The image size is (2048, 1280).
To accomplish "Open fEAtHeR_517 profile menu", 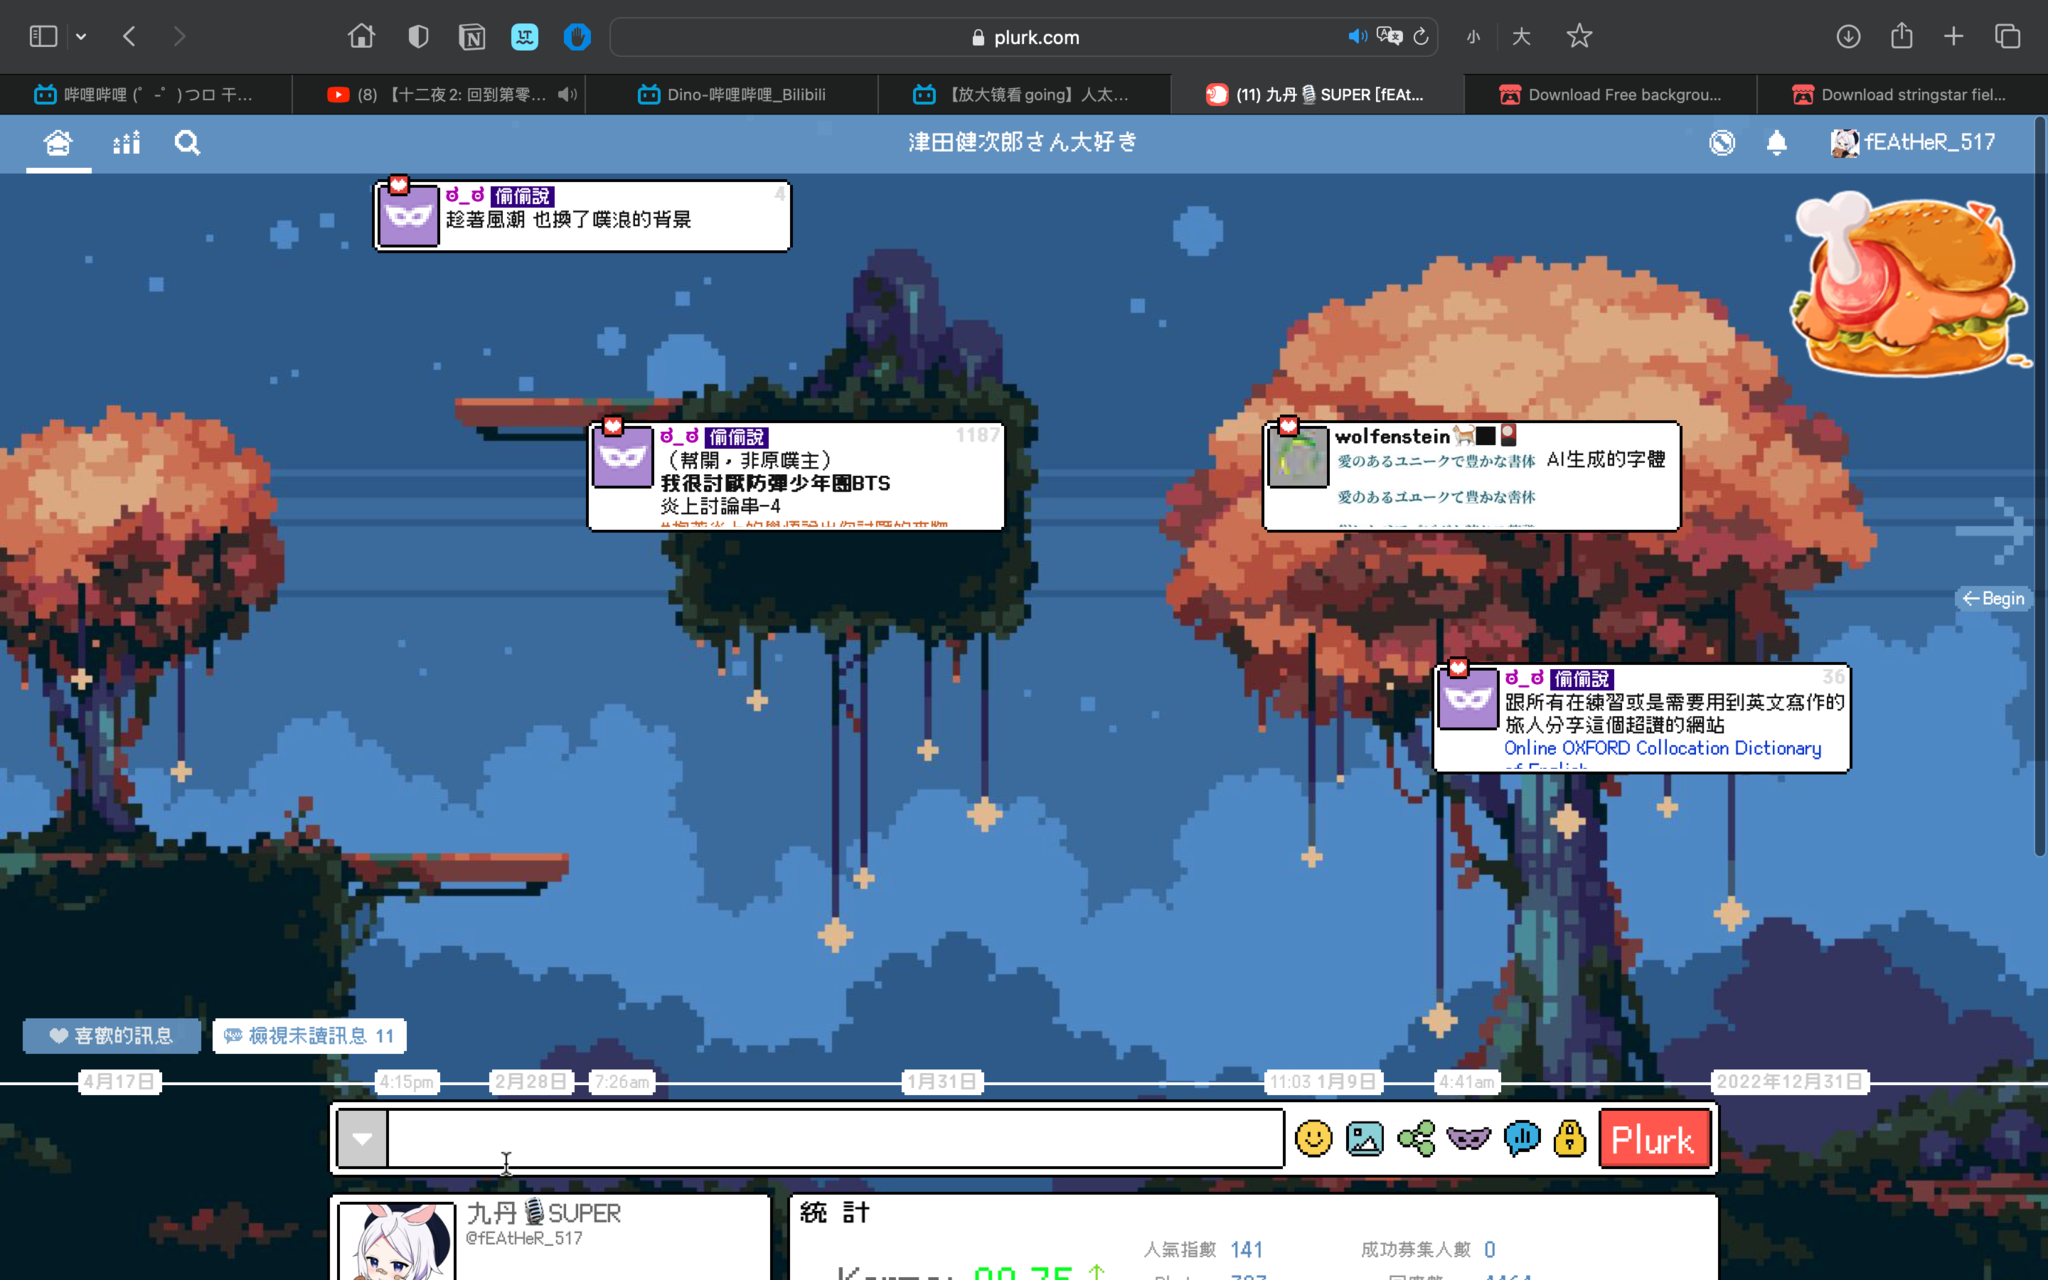I will [x=1912, y=143].
